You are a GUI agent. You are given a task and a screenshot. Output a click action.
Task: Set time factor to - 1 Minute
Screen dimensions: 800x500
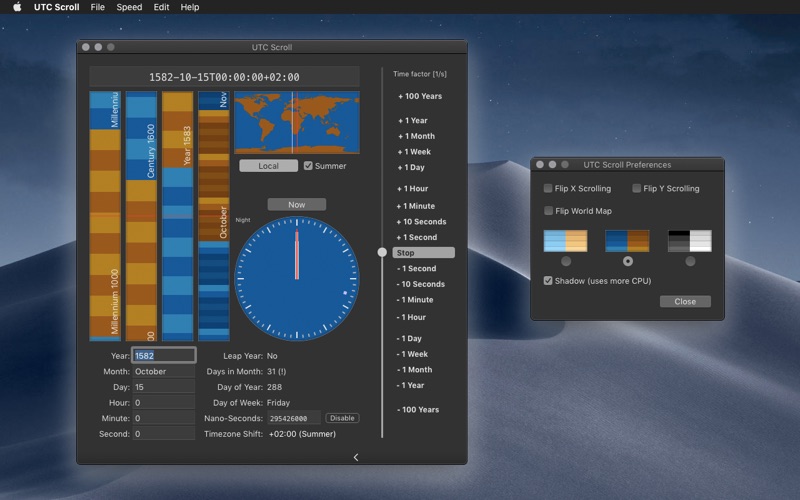coord(415,299)
